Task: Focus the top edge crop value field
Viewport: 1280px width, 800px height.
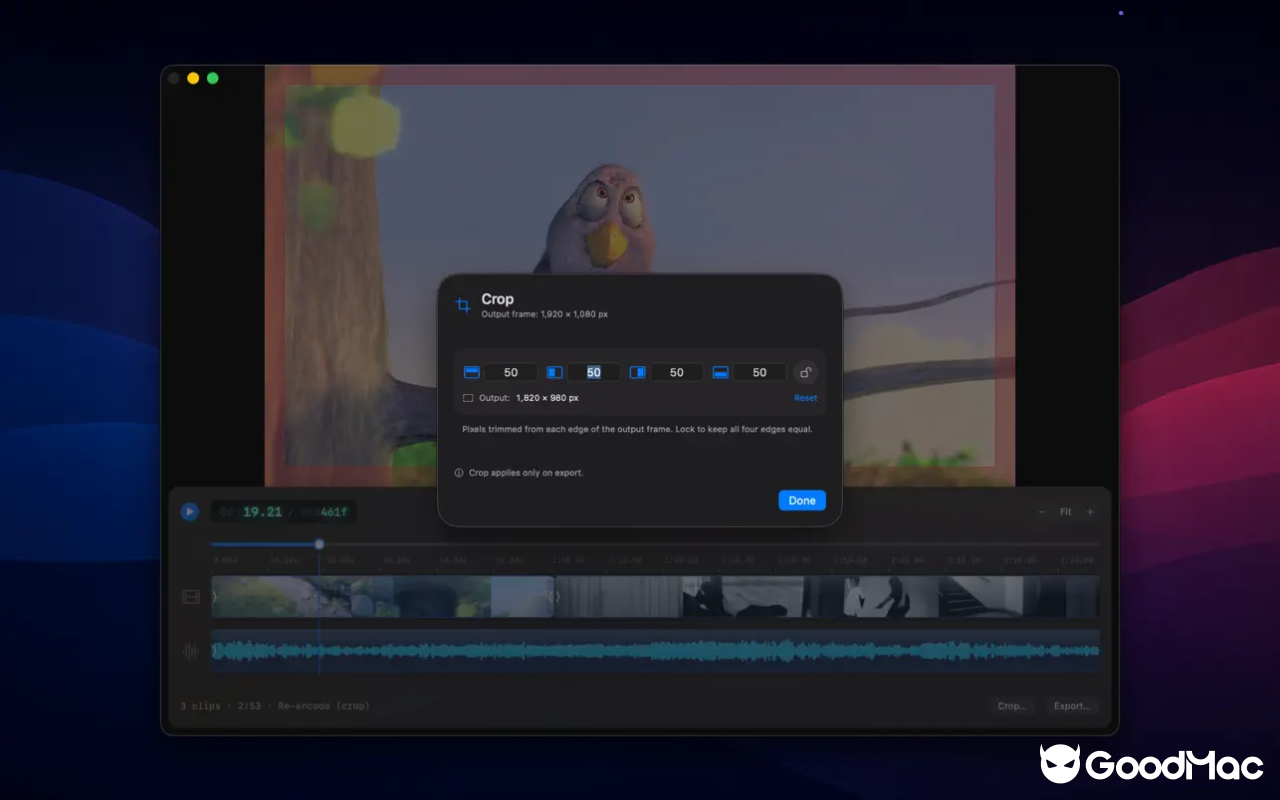Action: (511, 372)
